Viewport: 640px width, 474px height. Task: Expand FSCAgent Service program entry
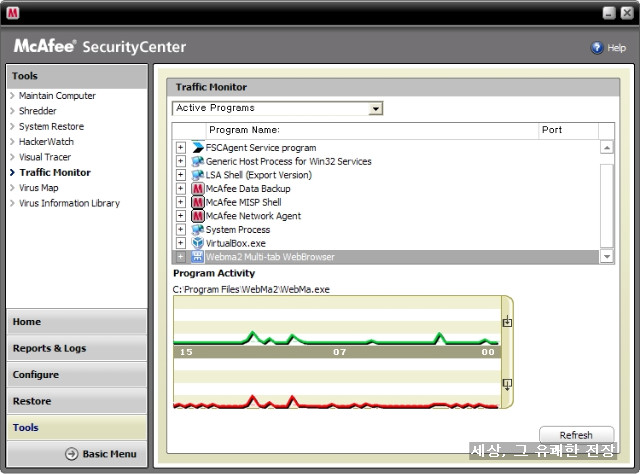180,147
